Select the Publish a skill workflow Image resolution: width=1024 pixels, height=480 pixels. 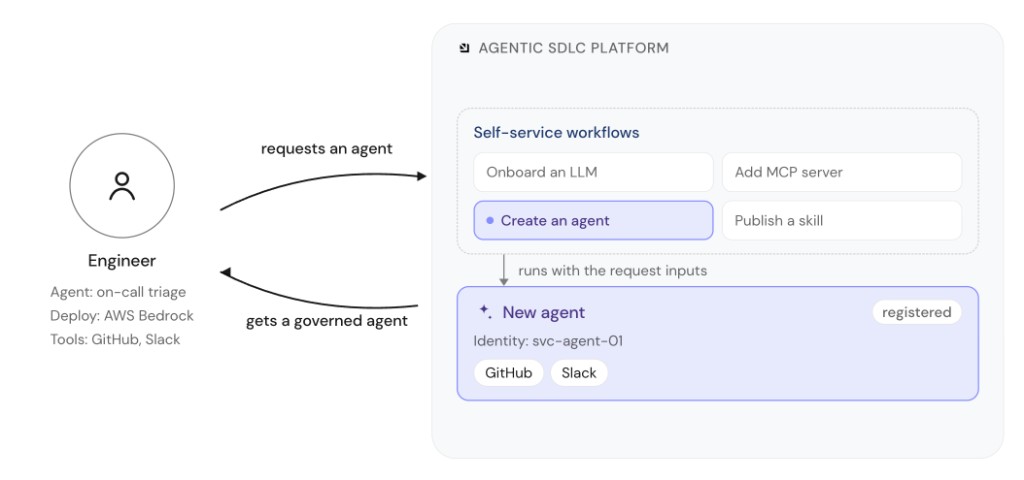tap(842, 221)
